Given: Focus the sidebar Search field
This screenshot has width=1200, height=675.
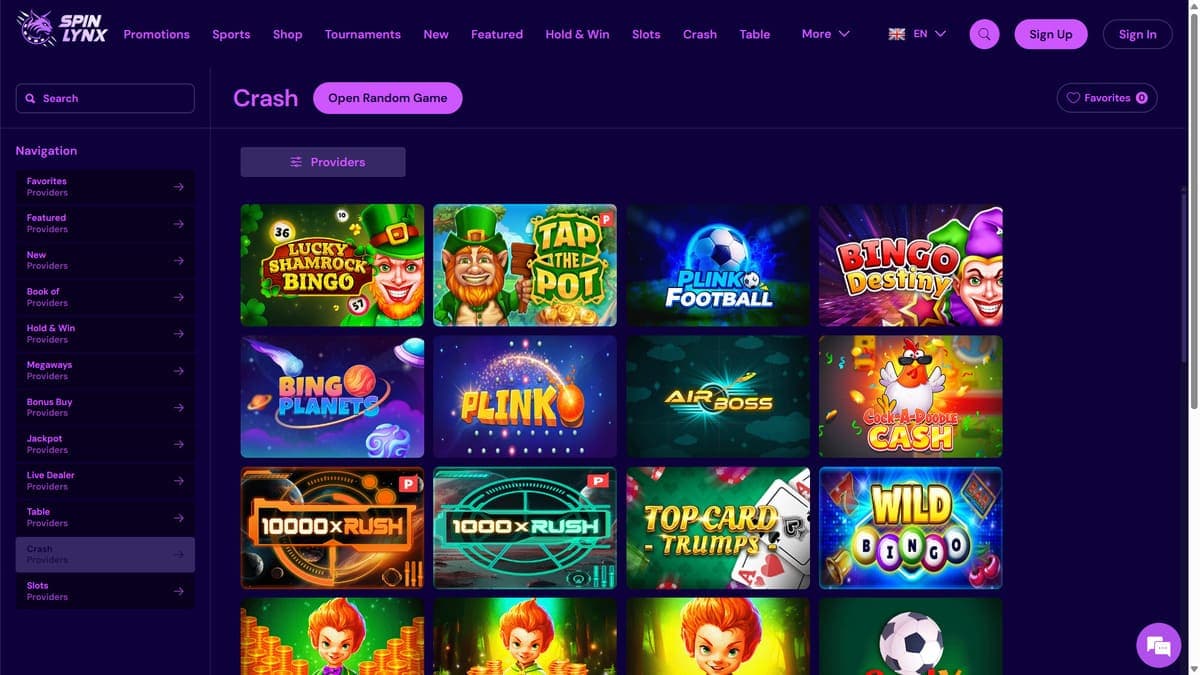Looking at the screenshot, I should (x=105, y=98).
